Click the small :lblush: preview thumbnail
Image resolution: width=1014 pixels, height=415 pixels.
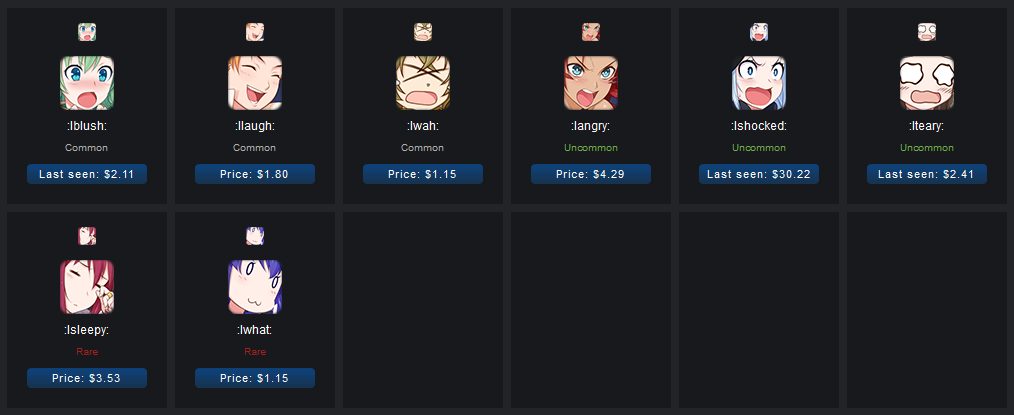(87, 32)
